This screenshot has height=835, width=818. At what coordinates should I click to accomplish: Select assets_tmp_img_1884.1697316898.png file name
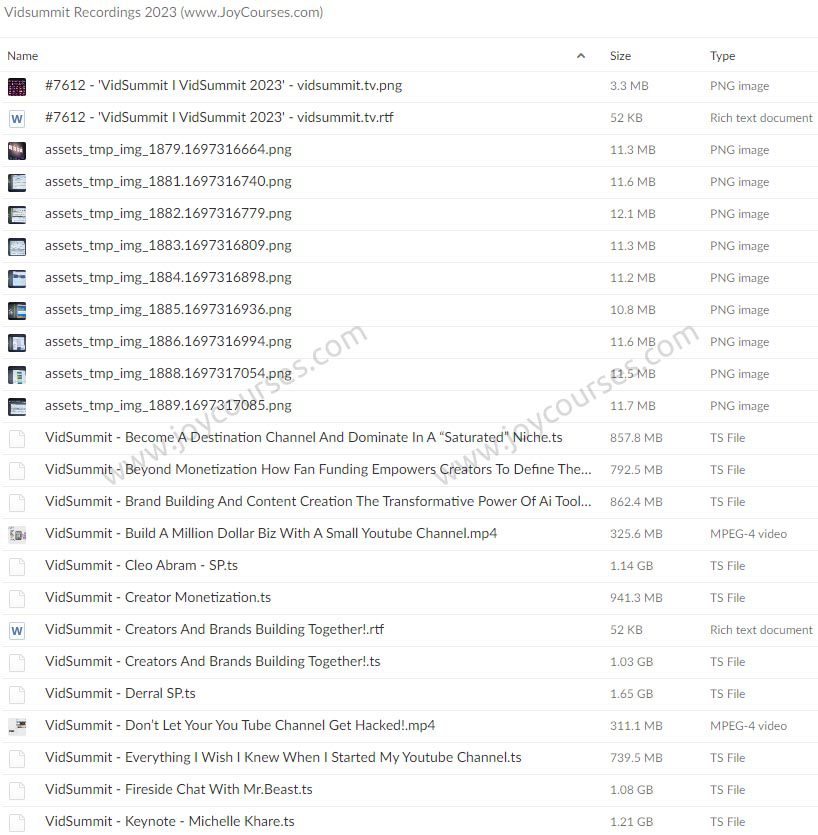coord(168,277)
